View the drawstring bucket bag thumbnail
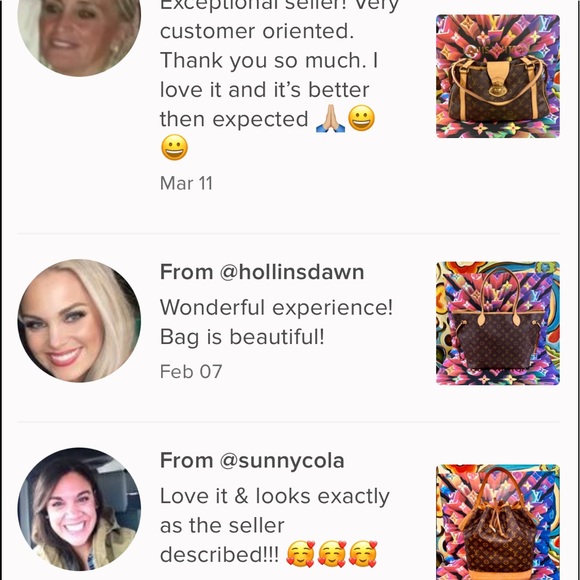The image size is (580, 580). click(498, 522)
